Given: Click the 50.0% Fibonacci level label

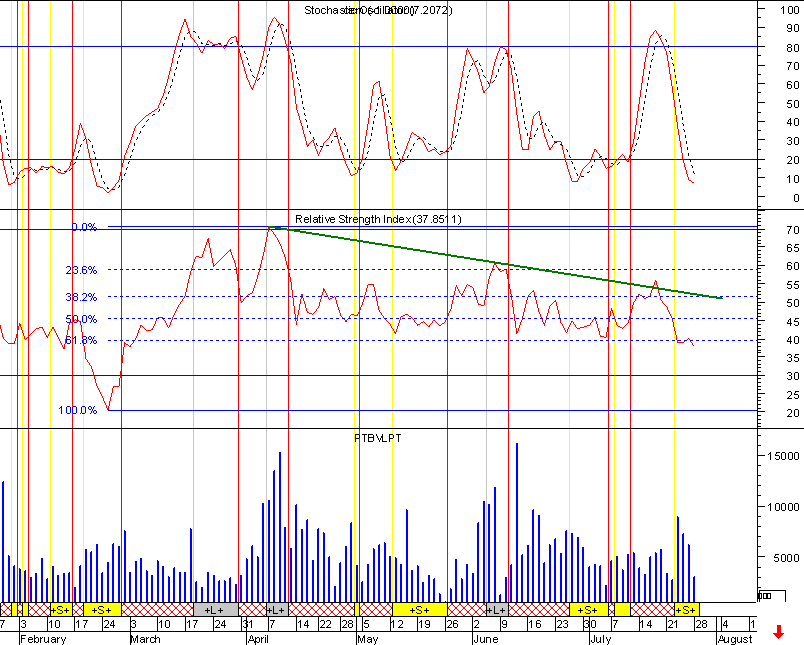Looking at the screenshot, I should [x=81, y=319].
